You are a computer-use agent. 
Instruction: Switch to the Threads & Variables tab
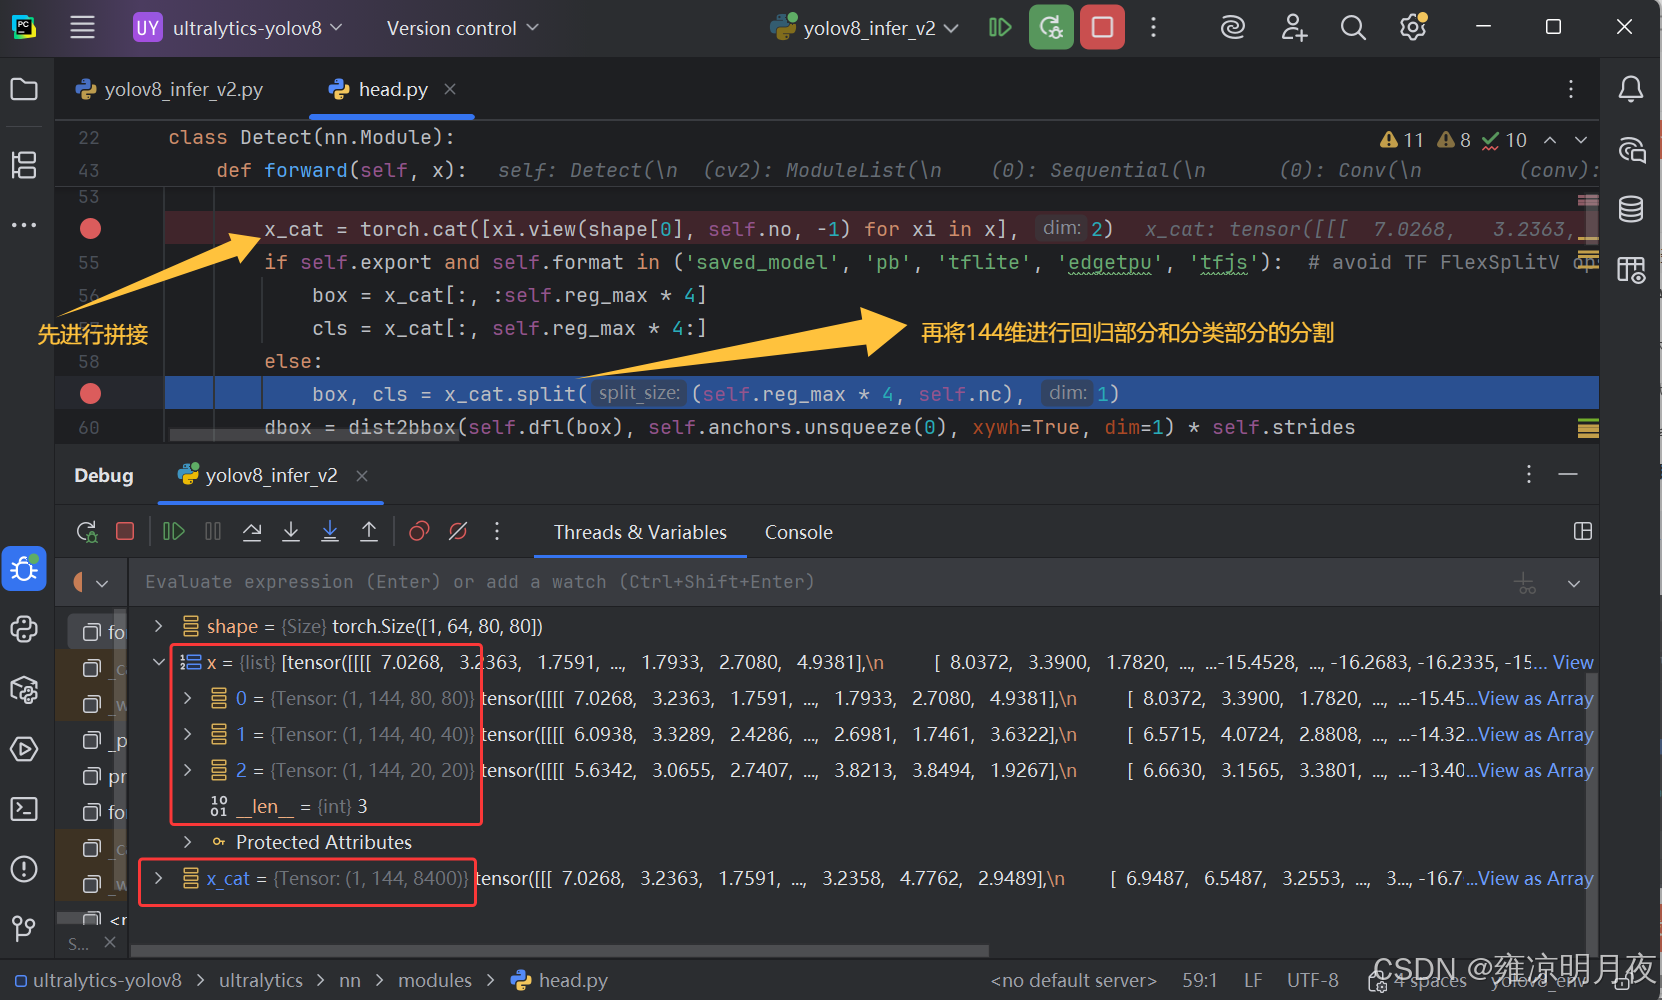pos(640,532)
